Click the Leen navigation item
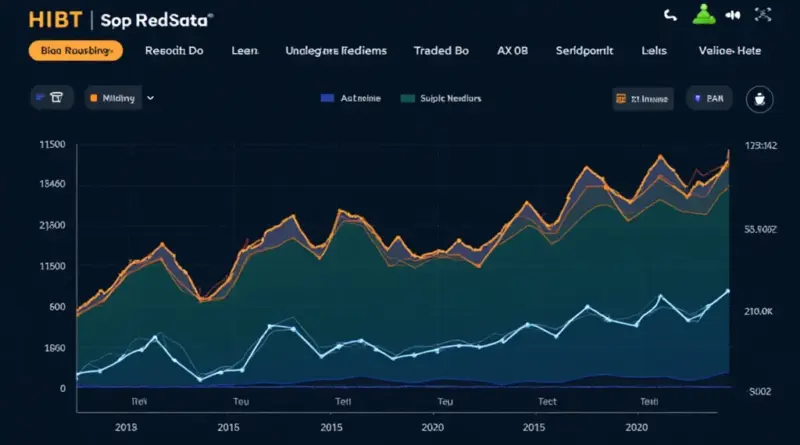Image resolution: width=800 pixels, height=445 pixels. [x=243, y=51]
